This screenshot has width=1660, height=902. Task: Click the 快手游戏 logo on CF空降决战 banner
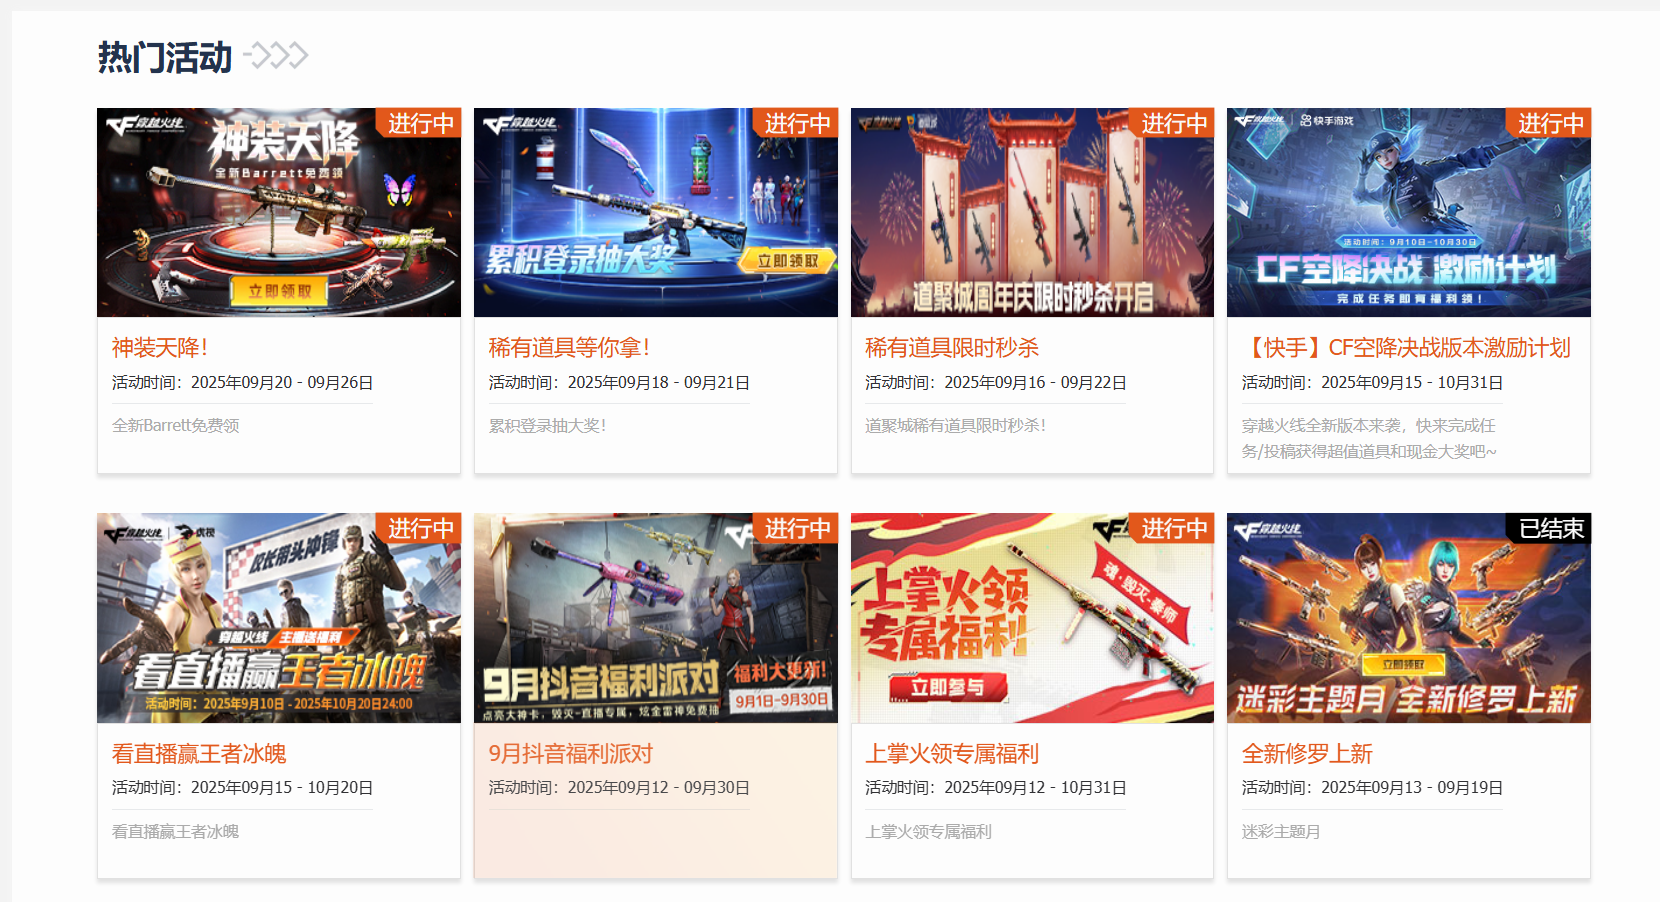1325,121
